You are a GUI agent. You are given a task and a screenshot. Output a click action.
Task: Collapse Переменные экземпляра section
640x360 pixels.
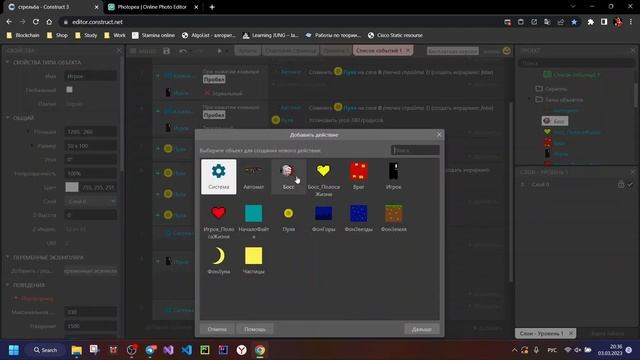click(x=7, y=258)
